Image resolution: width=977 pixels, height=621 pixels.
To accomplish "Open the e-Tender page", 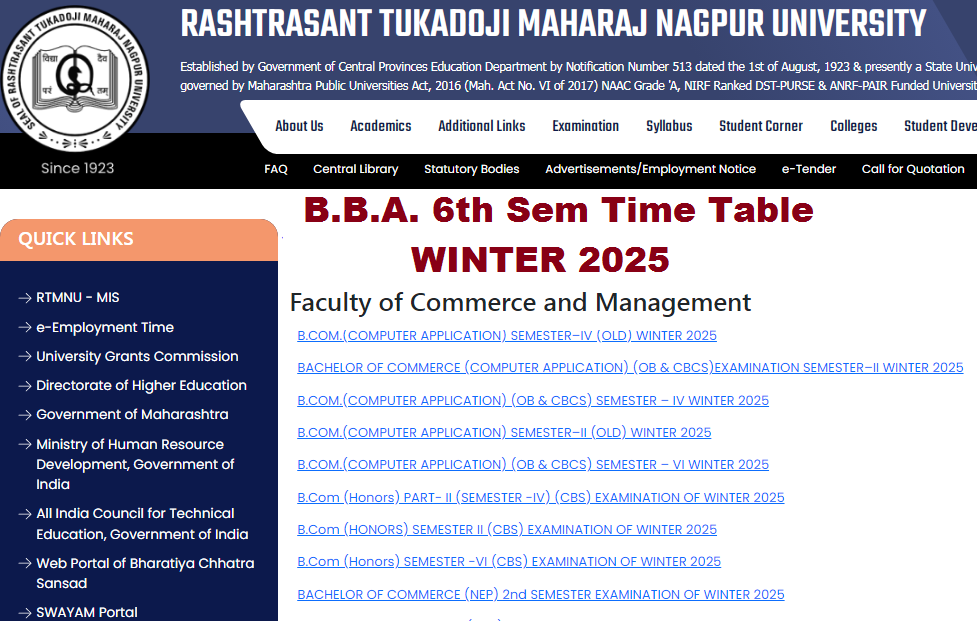I will (x=808, y=169).
